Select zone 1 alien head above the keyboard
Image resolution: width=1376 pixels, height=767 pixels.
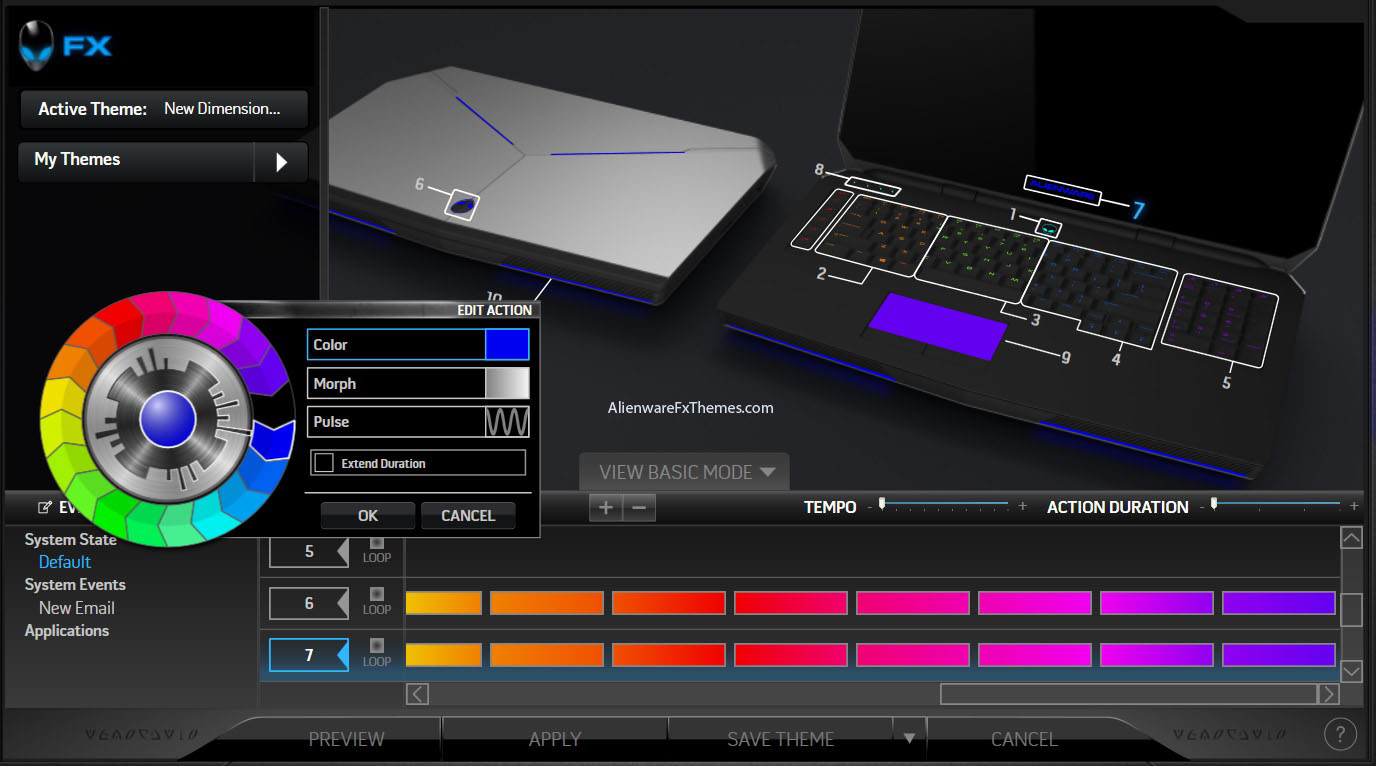[x=1048, y=228]
